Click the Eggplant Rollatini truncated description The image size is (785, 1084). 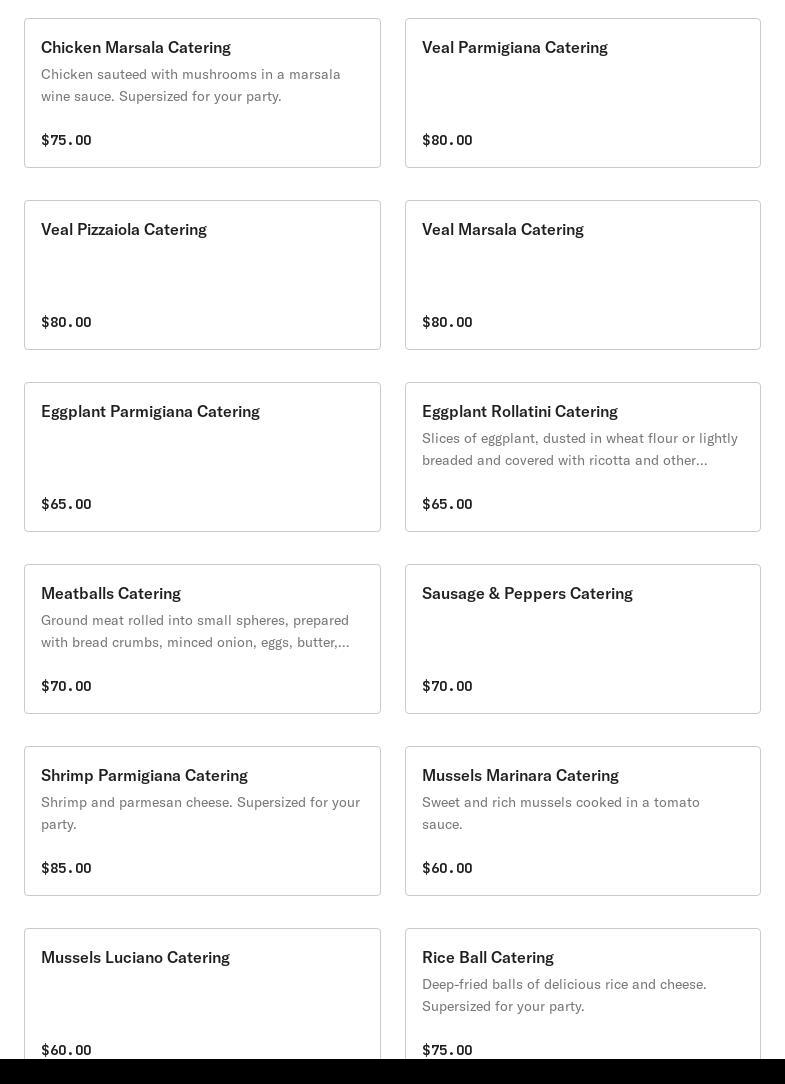click(580, 450)
